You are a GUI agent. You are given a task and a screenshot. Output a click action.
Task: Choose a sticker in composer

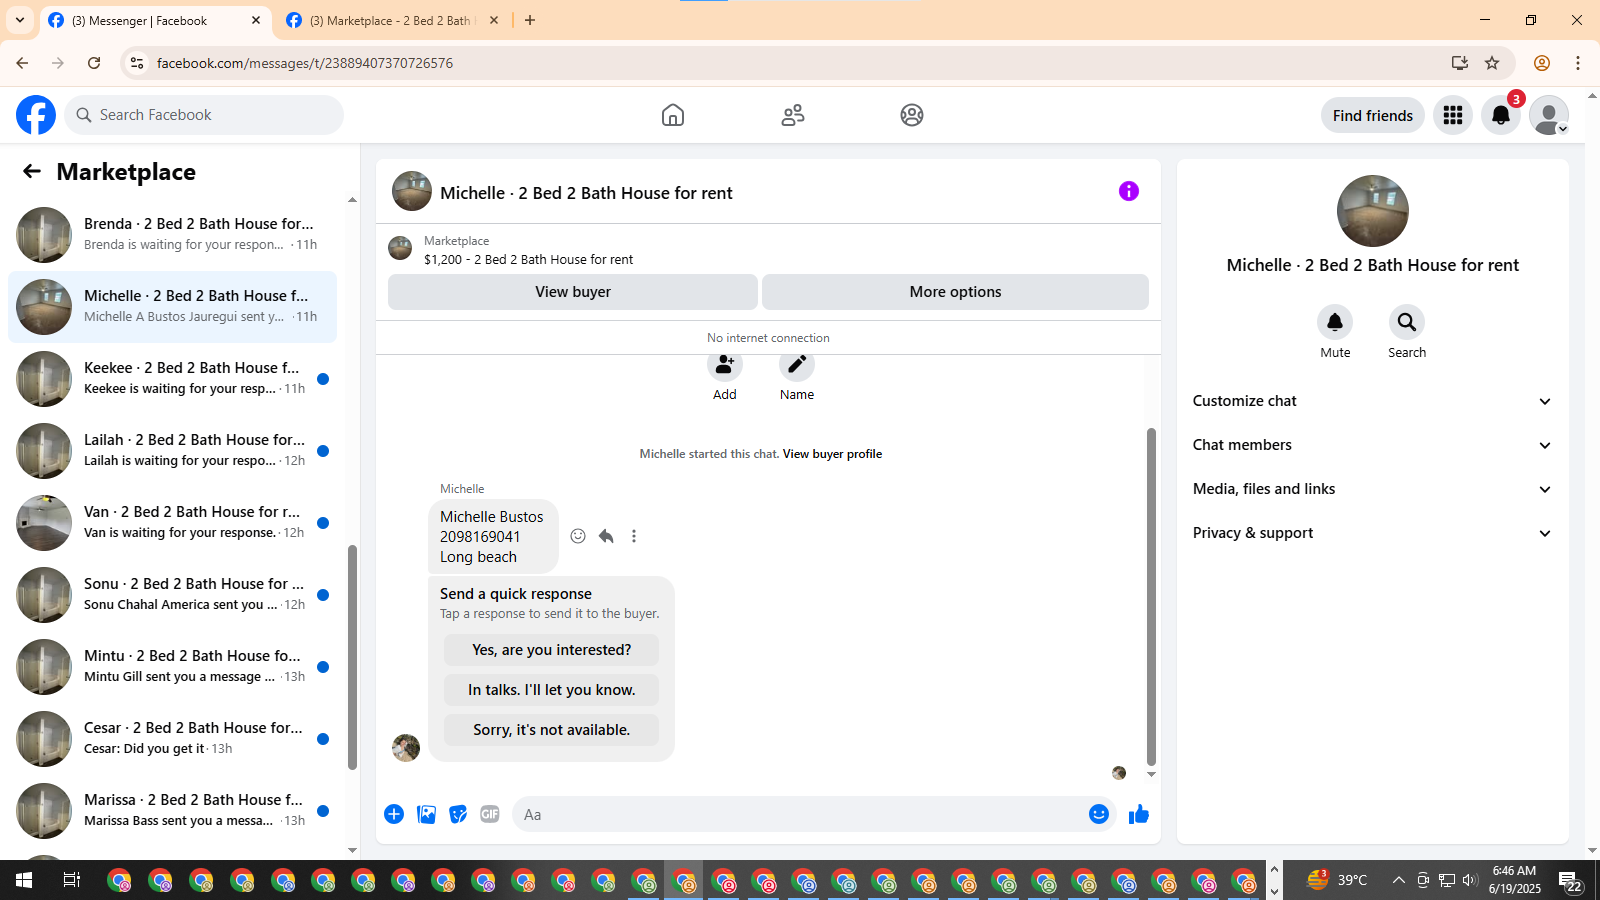click(x=458, y=814)
